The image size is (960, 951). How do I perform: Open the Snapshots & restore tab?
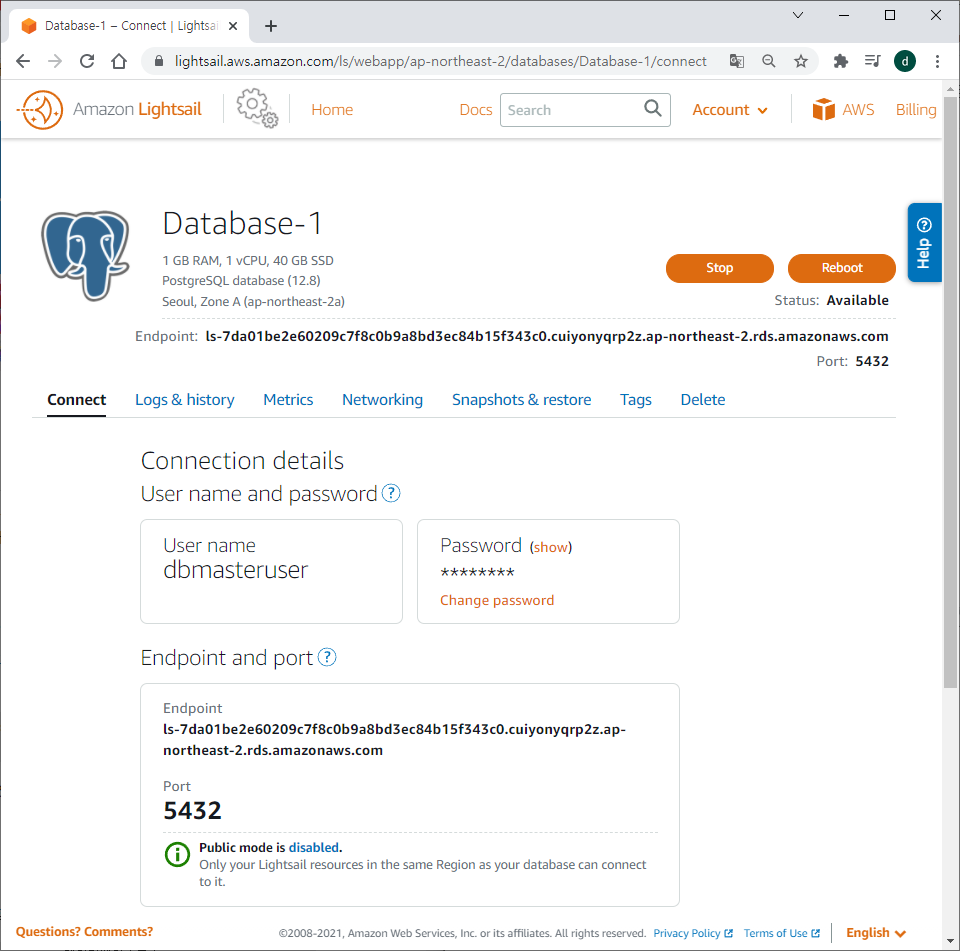[521, 399]
